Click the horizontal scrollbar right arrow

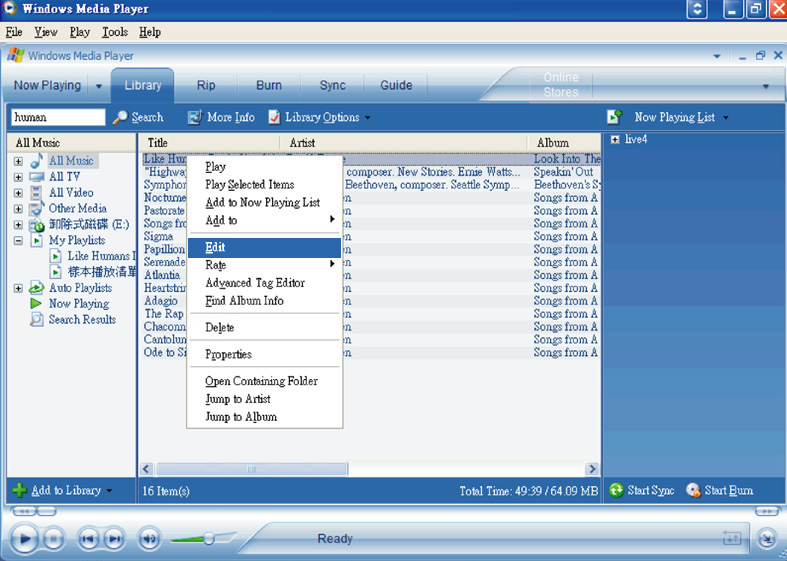pos(592,469)
